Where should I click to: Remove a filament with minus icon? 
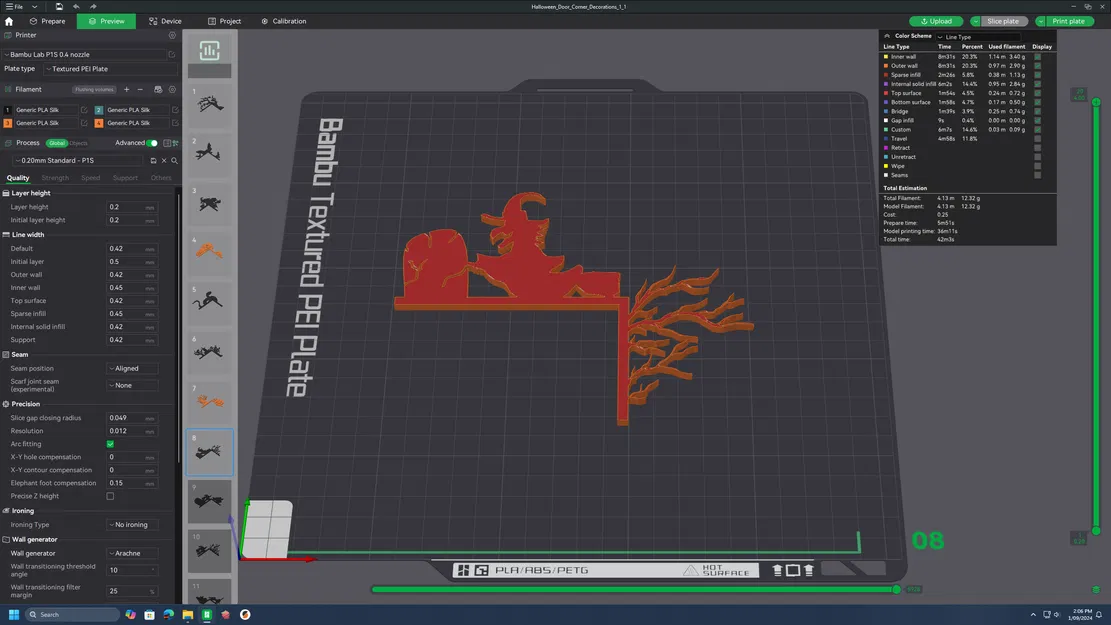tap(140, 89)
